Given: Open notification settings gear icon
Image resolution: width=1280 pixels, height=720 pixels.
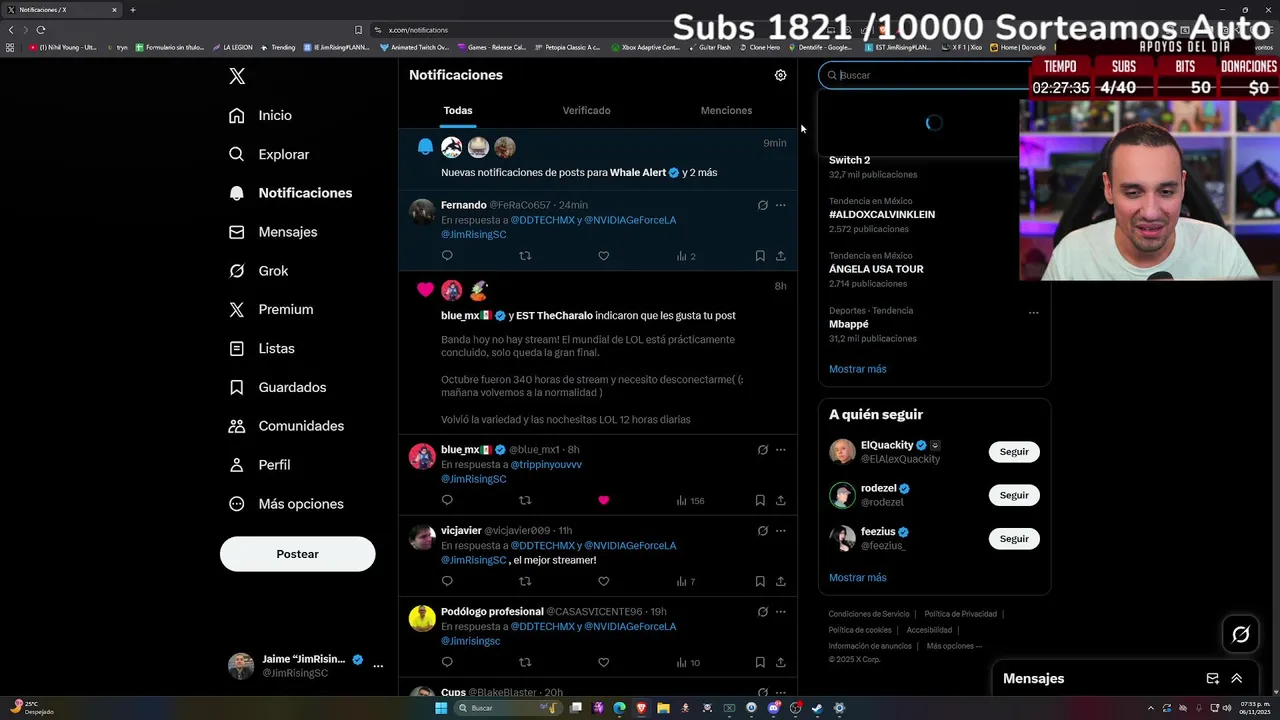Looking at the screenshot, I should [780, 75].
